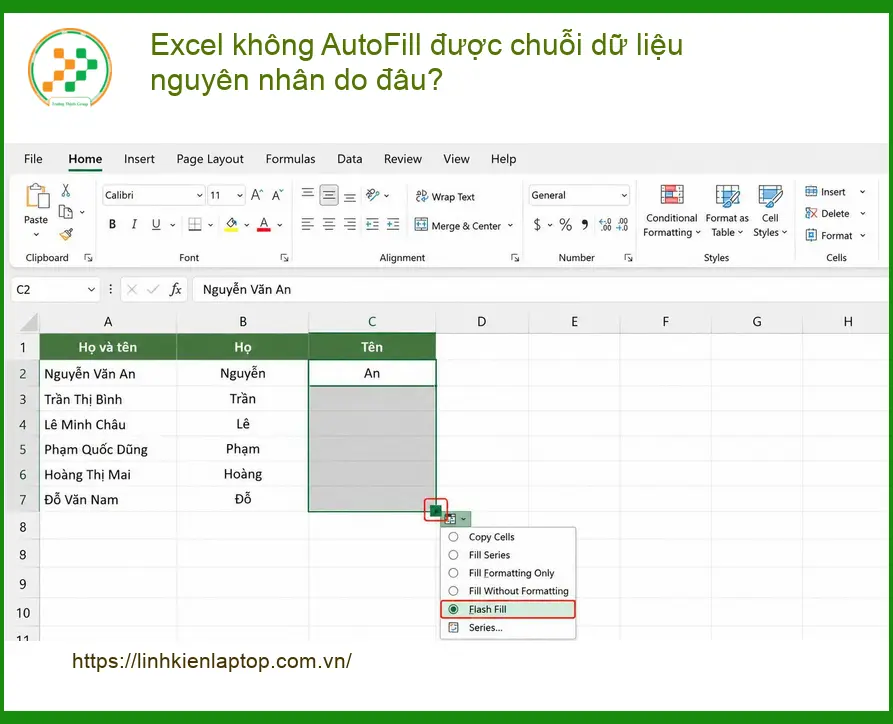Viewport: 893px width, 724px height.
Task: Align text right
Action: click(x=350, y=224)
